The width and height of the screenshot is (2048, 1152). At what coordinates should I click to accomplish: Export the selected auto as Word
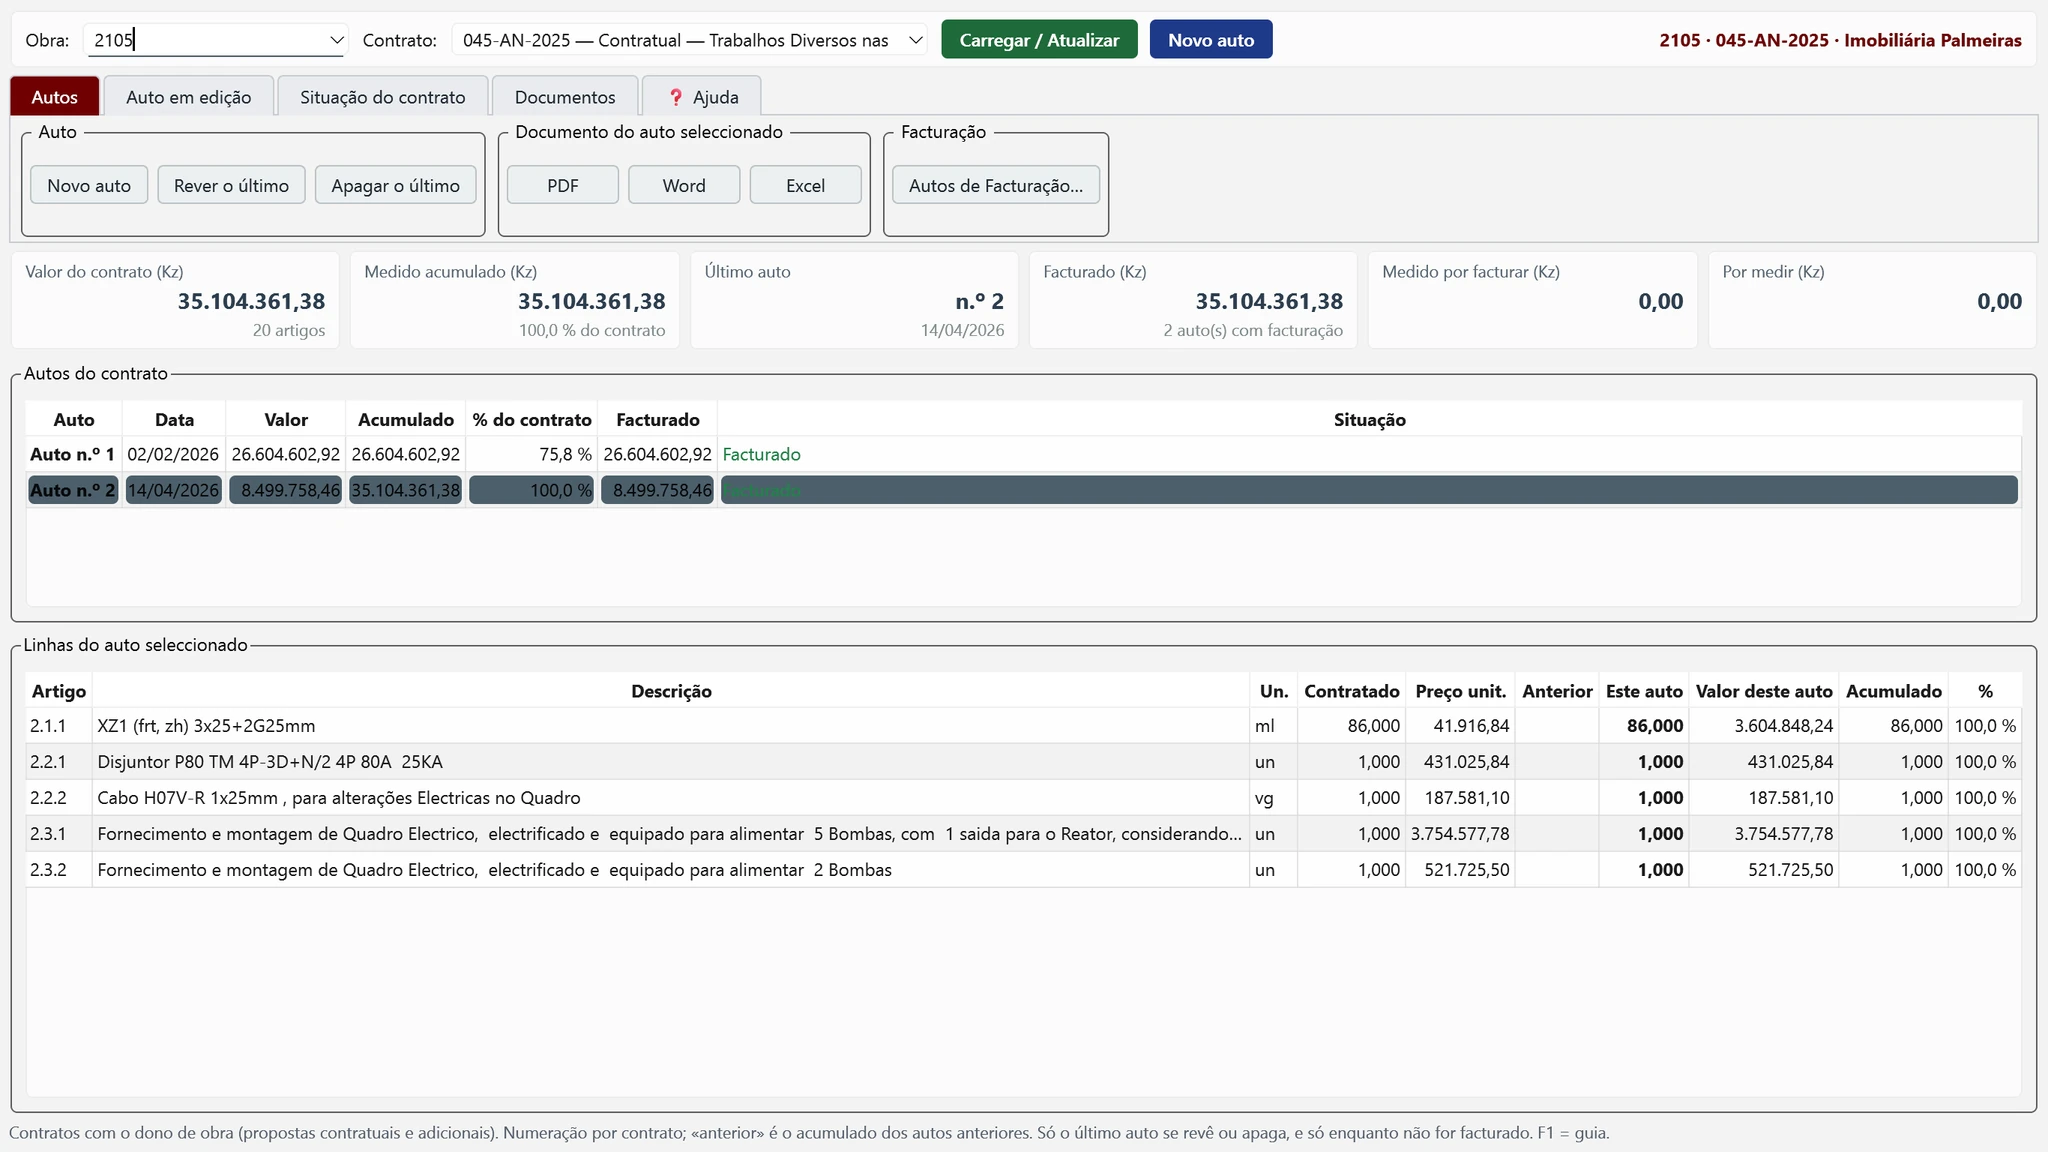(x=684, y=185)
